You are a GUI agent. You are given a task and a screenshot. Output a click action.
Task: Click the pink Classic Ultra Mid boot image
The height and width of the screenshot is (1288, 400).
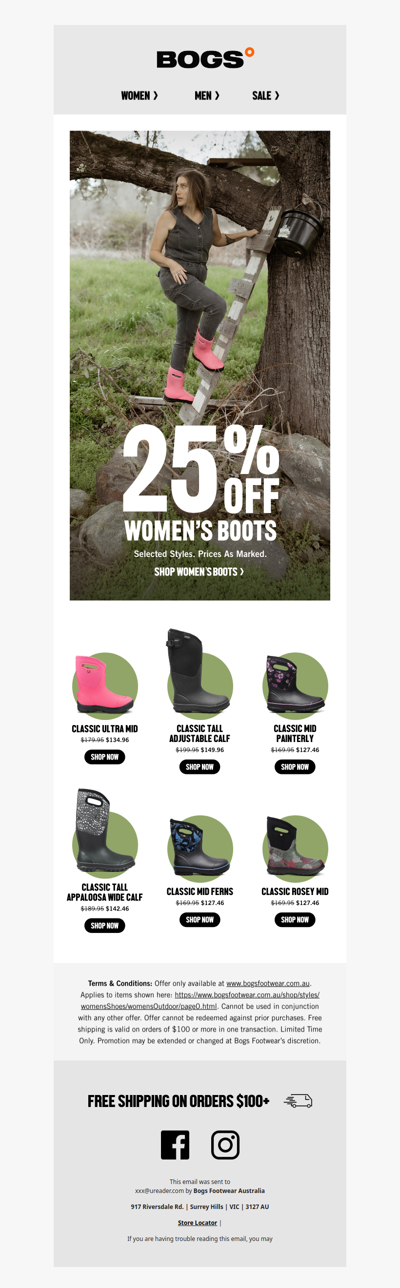click(104, 683)
